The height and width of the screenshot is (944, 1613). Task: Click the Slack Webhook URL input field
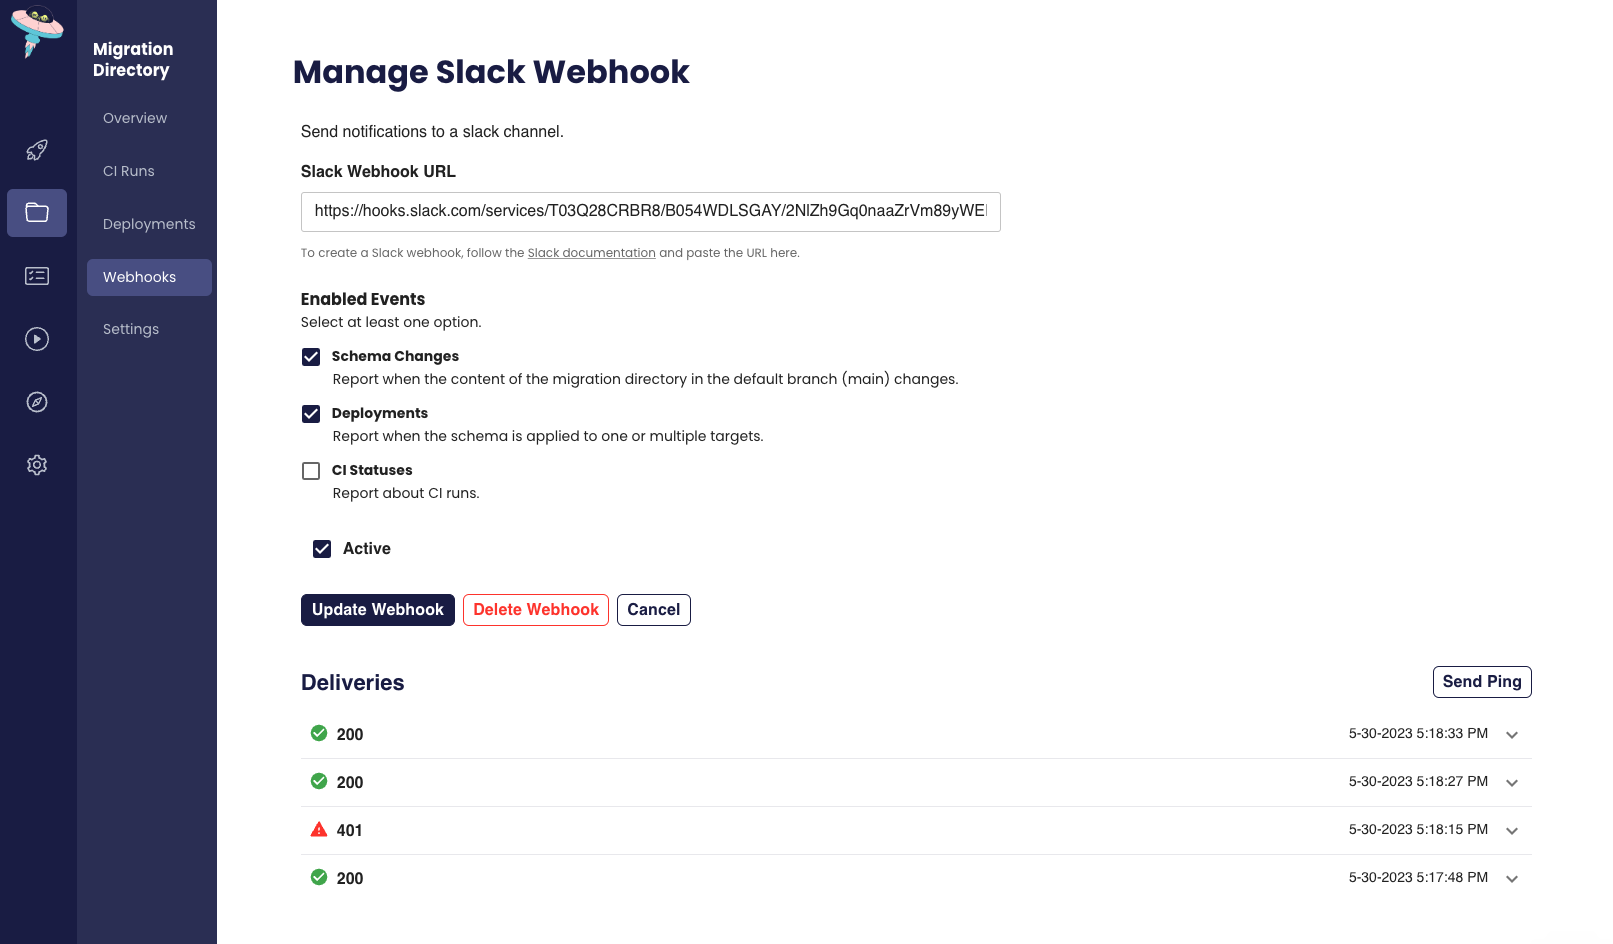pyautogui.click(x=650, y=212)
